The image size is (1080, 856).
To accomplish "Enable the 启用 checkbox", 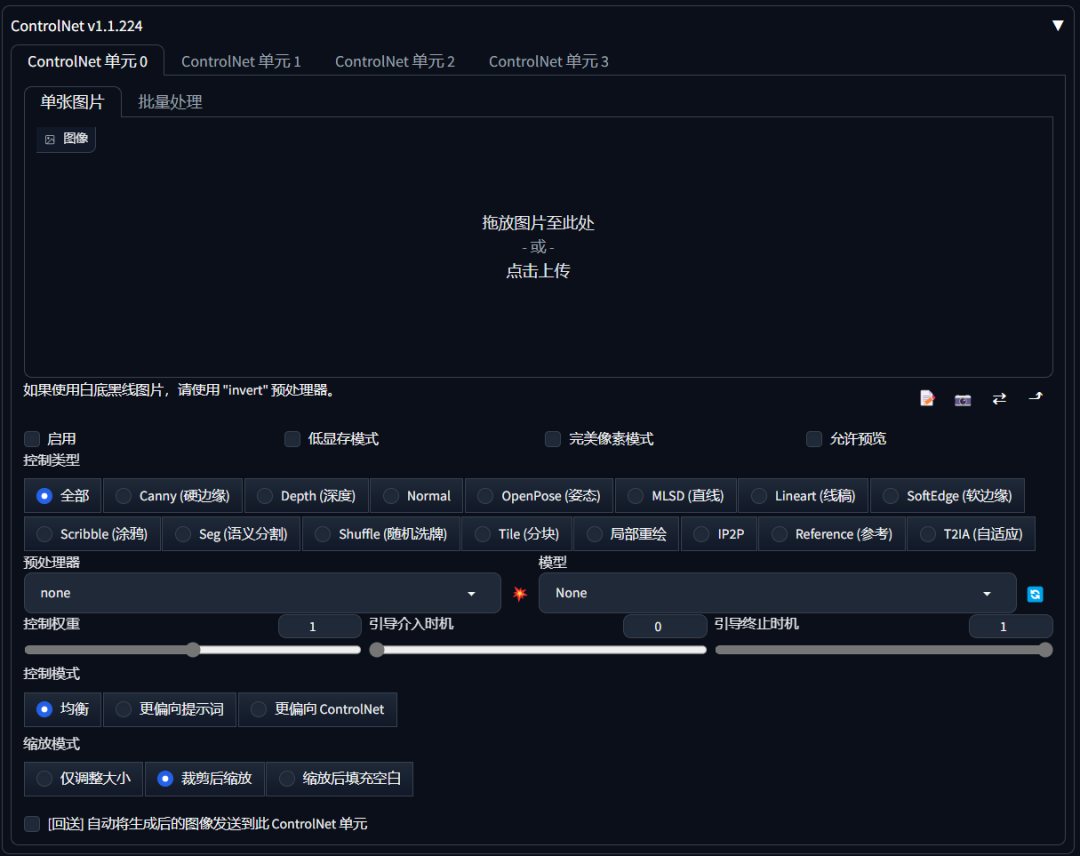I will coord(32,439).
